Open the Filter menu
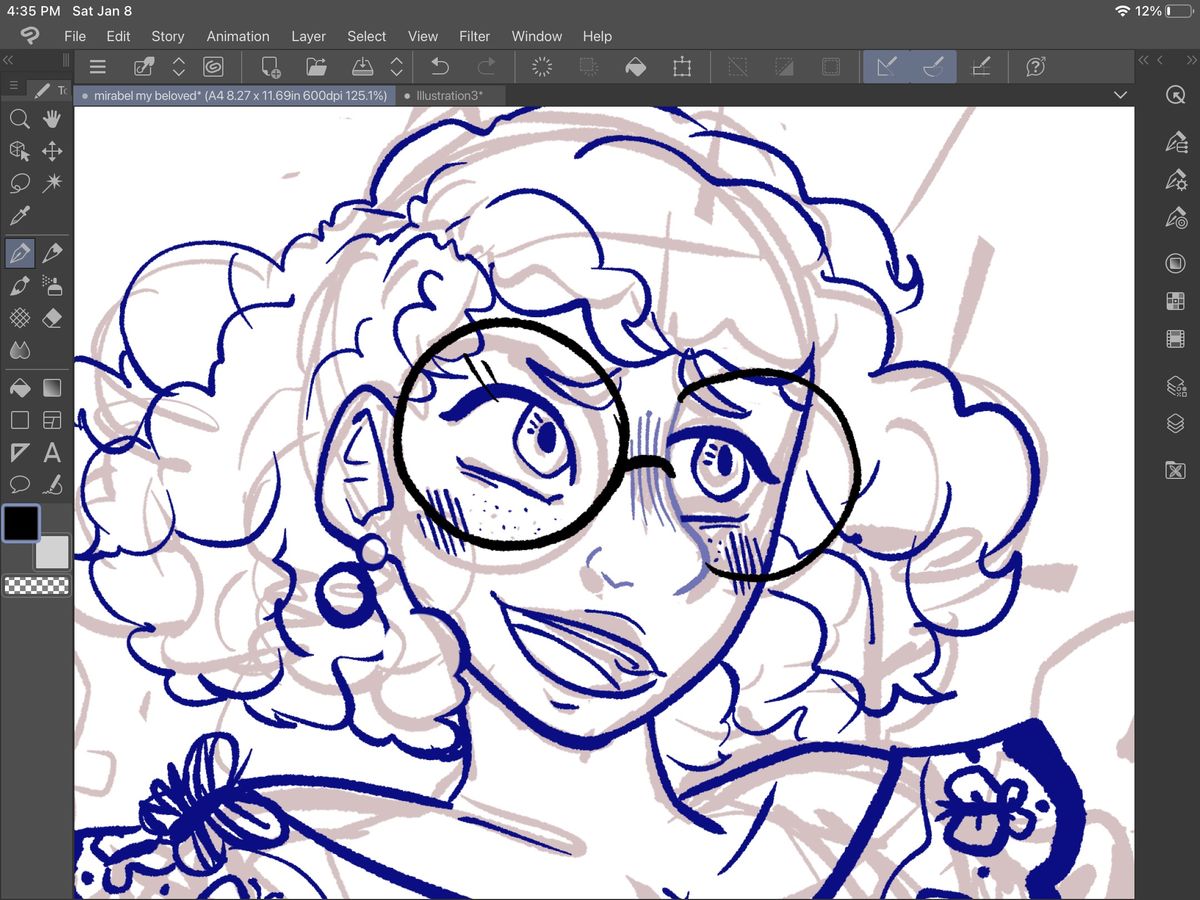1200x900 pixels. [x=474, y=36]
